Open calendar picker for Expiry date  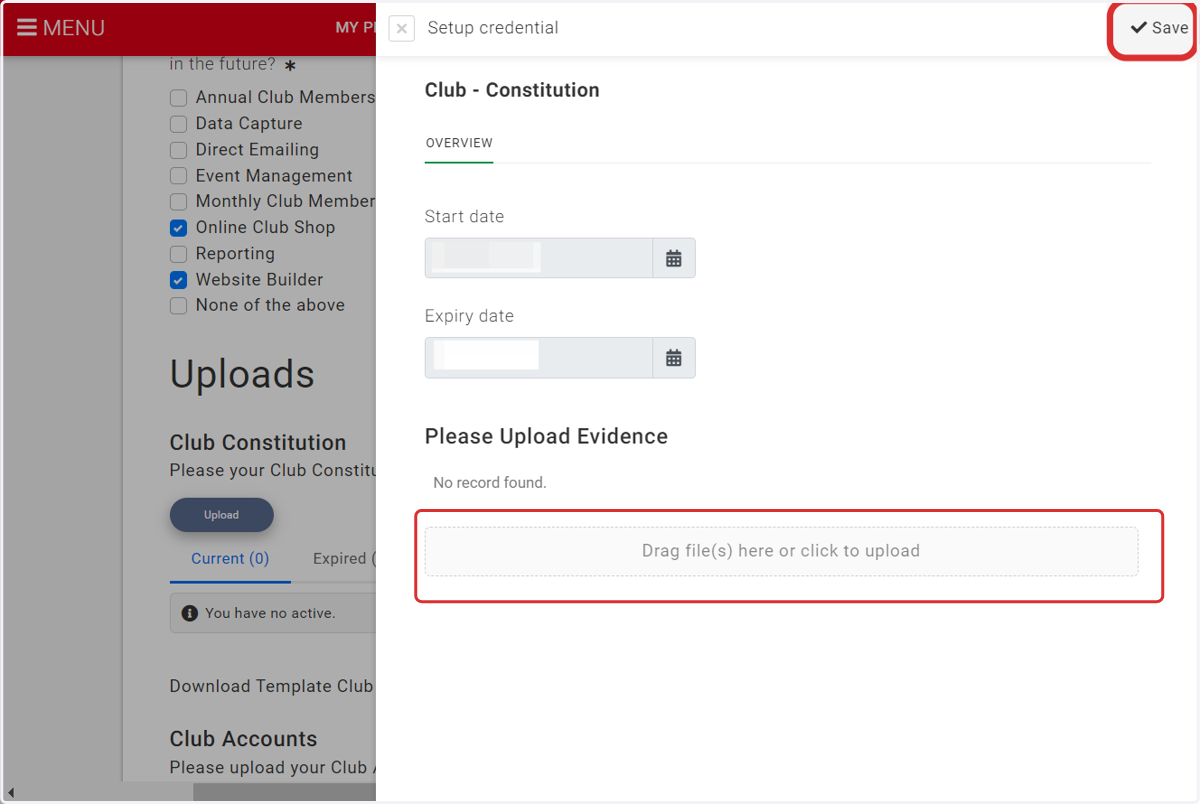pos(674,358)
